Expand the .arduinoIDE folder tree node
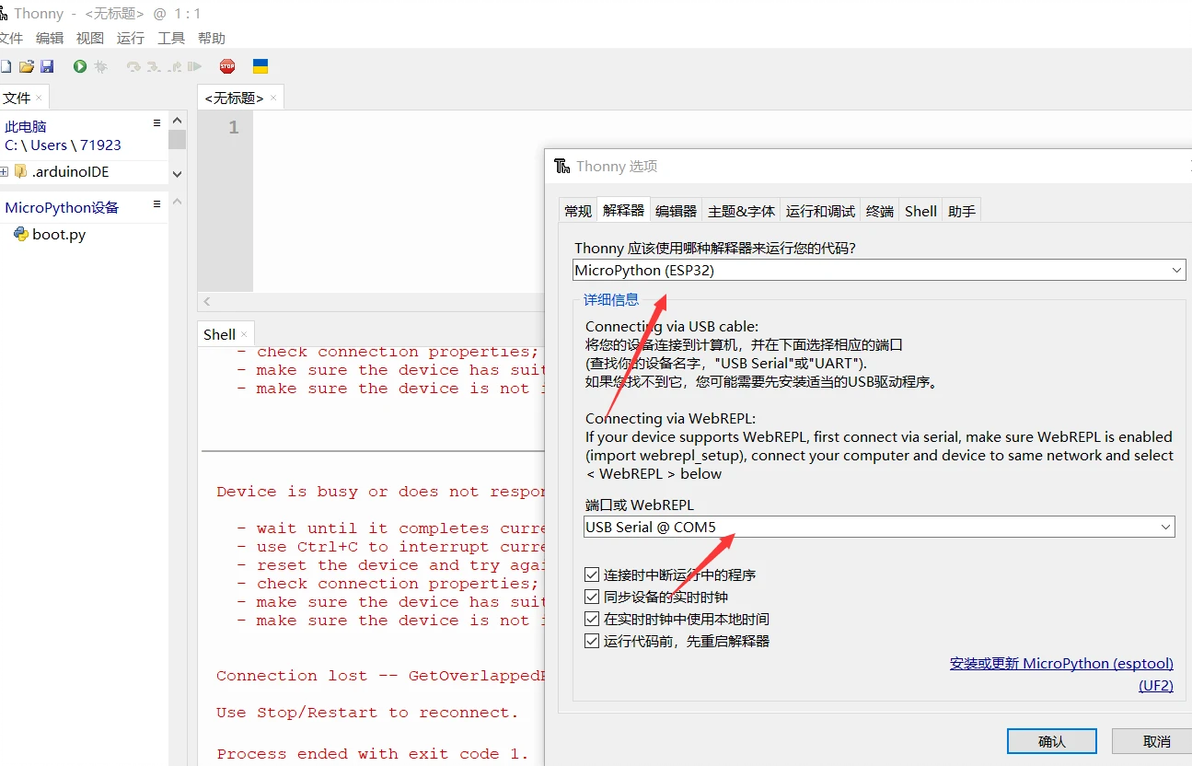1192x766 pixels. tap(4, 172)
